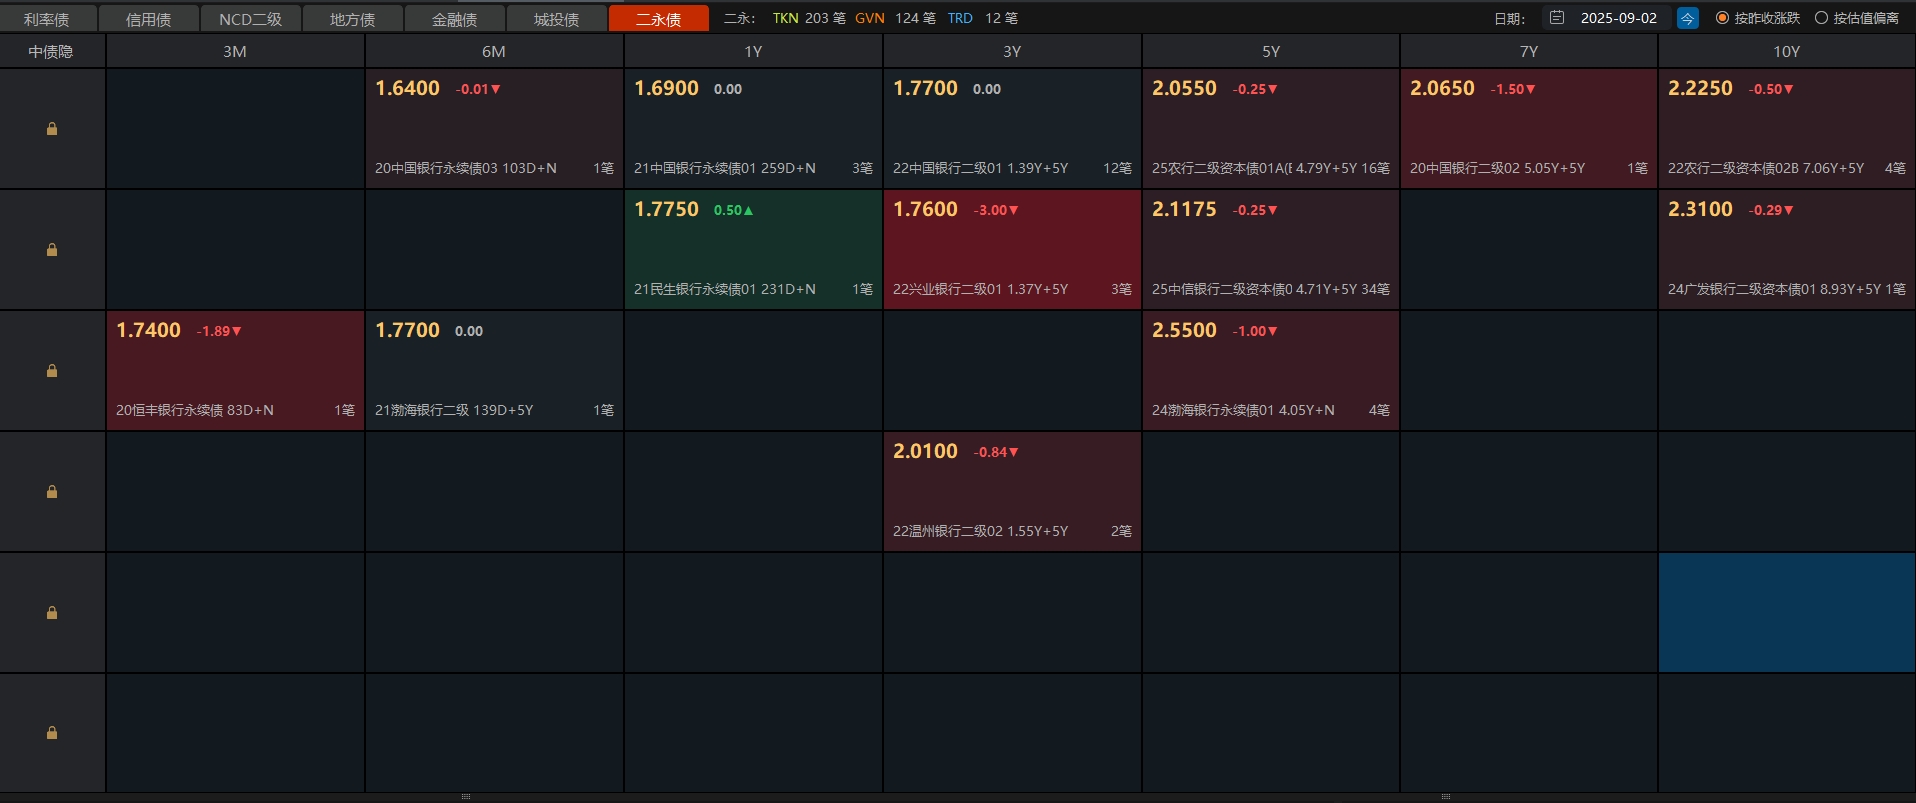This screenshot has width=1916, height=803.
Task: Open the calendar icon beside the date
Action: [1557, 18]
